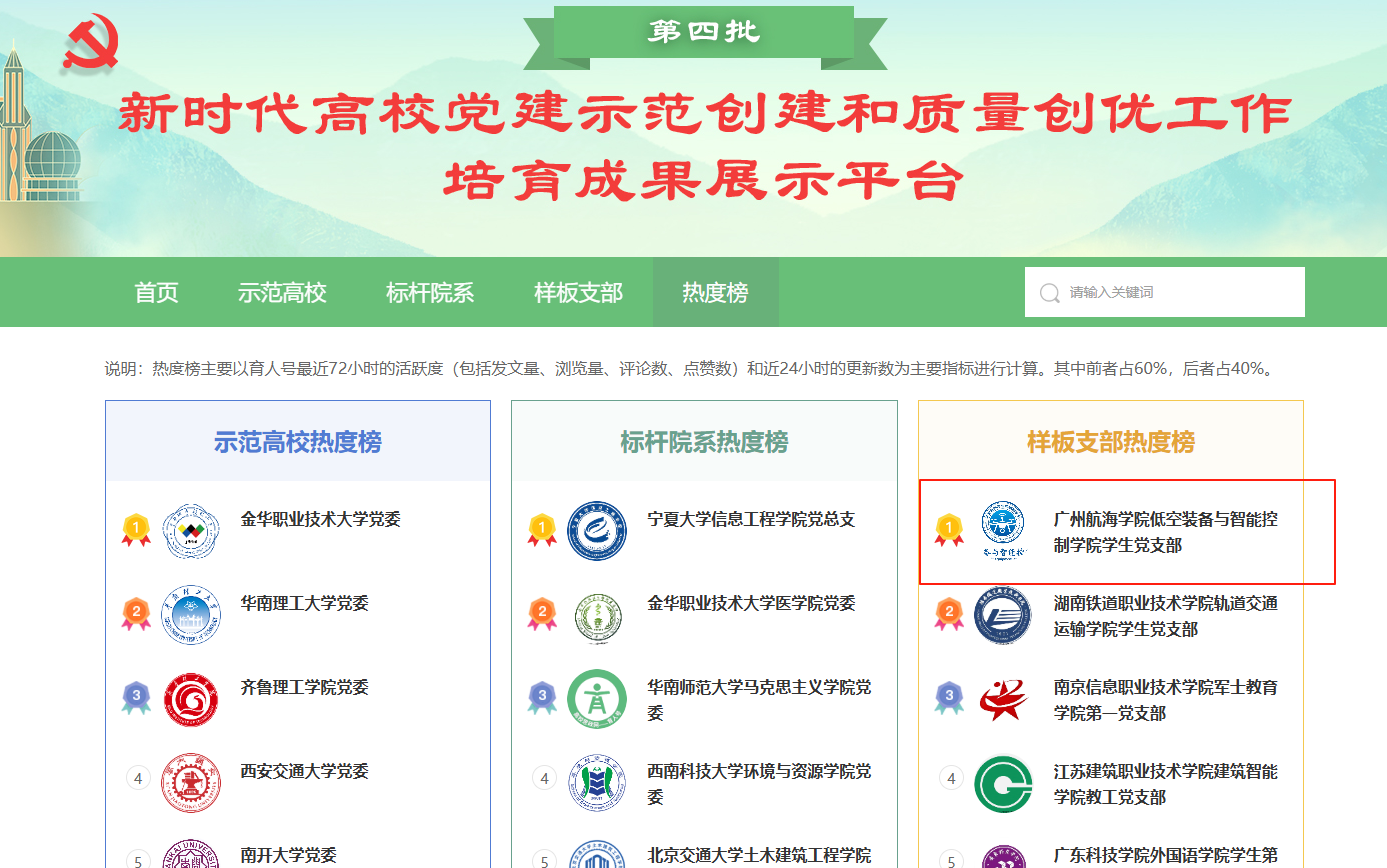This screenshot has height=868, width=1387.
Task: Go to the 标杆院系 tab
Action: tap(430, 293)
